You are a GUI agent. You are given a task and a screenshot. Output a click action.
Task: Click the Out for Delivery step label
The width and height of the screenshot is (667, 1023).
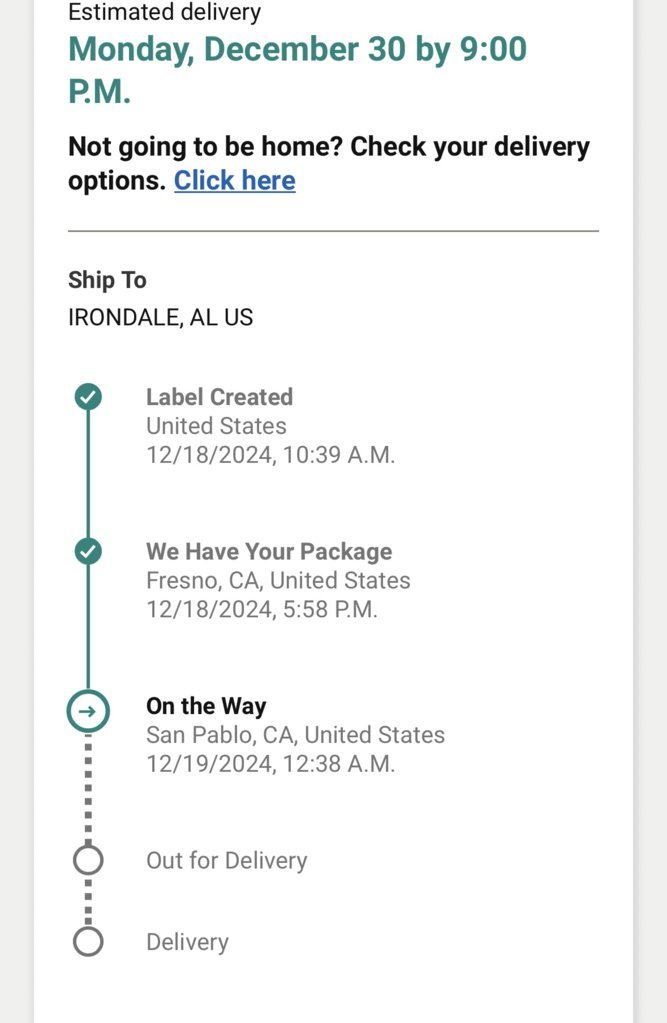226,861
